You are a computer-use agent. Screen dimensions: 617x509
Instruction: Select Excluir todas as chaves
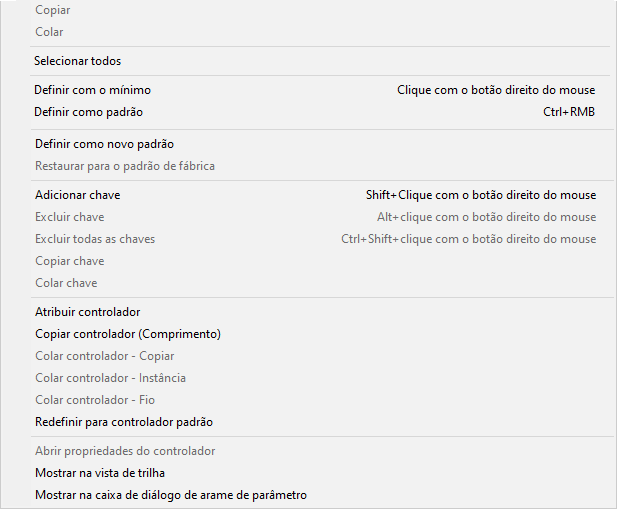coord(95,239)
